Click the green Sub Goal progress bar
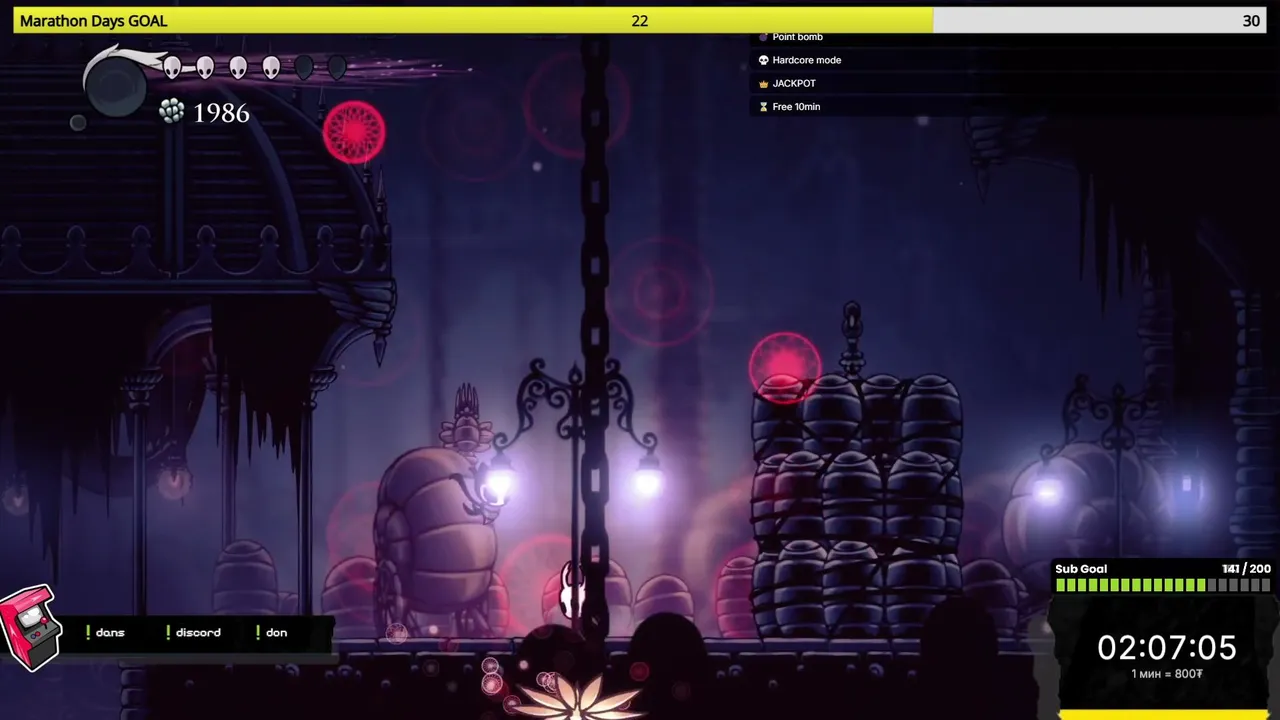This screenshot has width=1280, height=720. [x=1163, y=586]
